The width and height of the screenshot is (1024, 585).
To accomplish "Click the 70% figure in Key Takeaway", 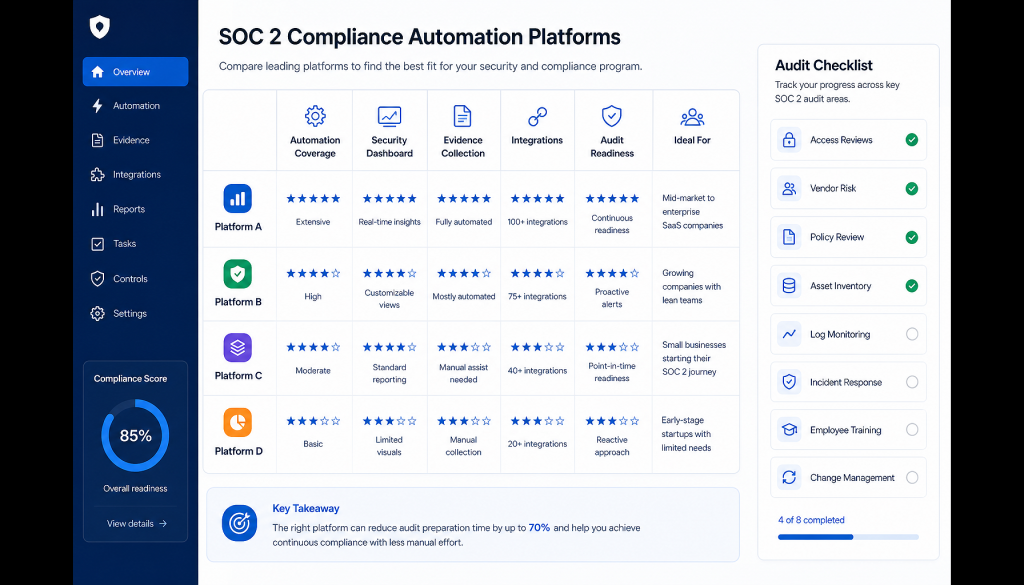I will click(x=539, y=528).
